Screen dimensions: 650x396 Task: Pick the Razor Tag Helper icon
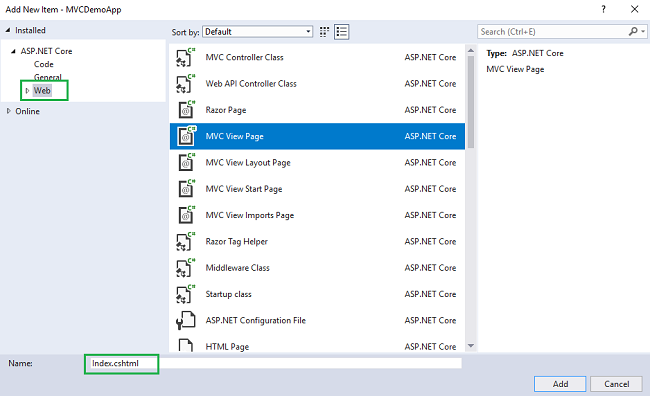click(x=185, y=241)
